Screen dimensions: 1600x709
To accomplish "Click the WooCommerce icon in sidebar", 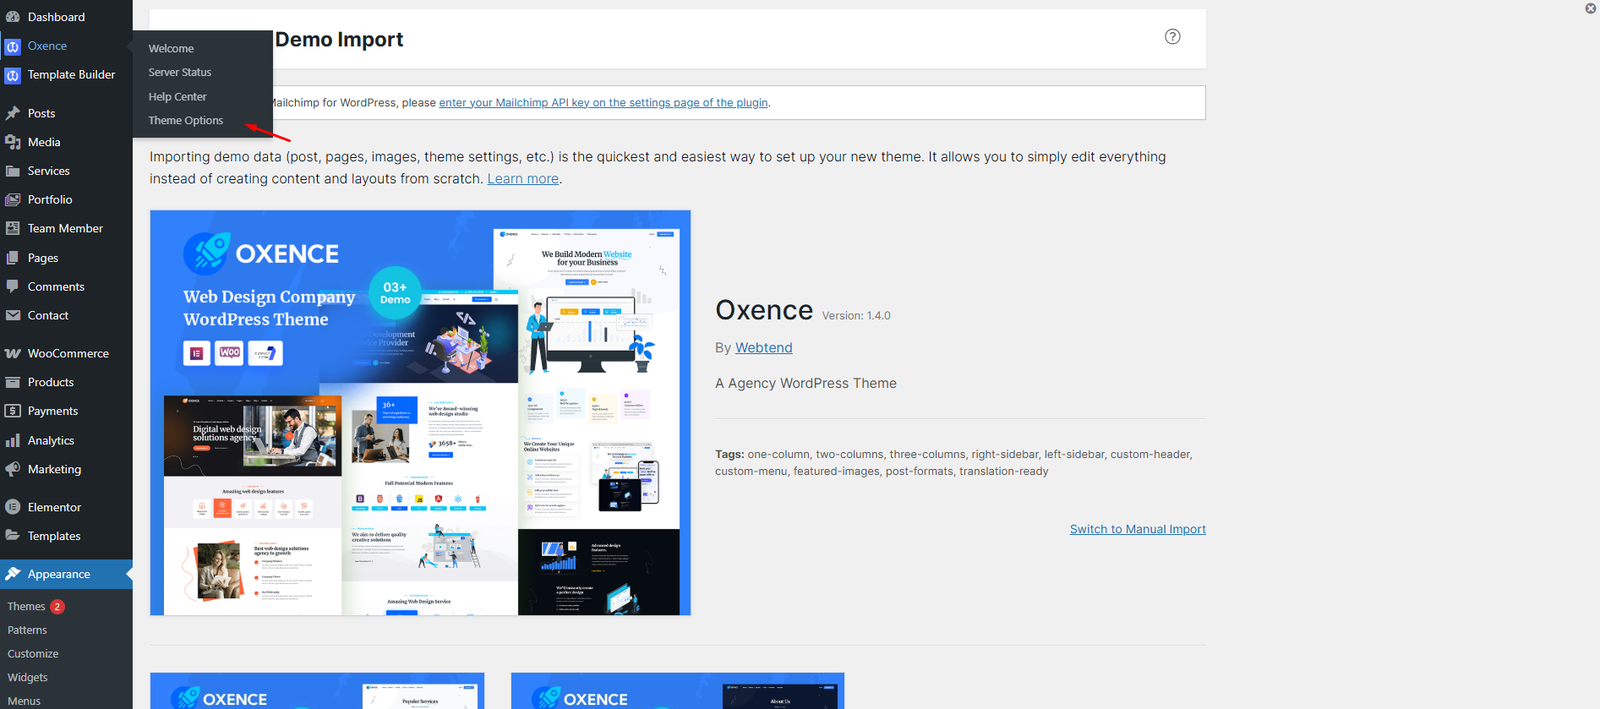I will pyautogui.click(x=13, y=354).
